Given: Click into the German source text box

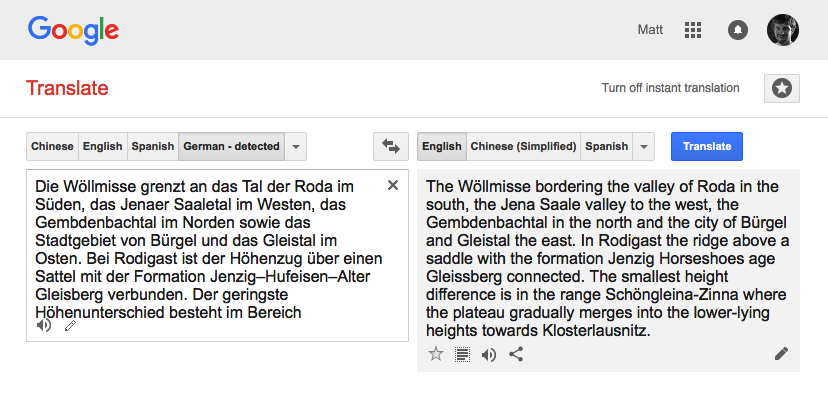Looking at the screenshot, I should pos(217,255).
